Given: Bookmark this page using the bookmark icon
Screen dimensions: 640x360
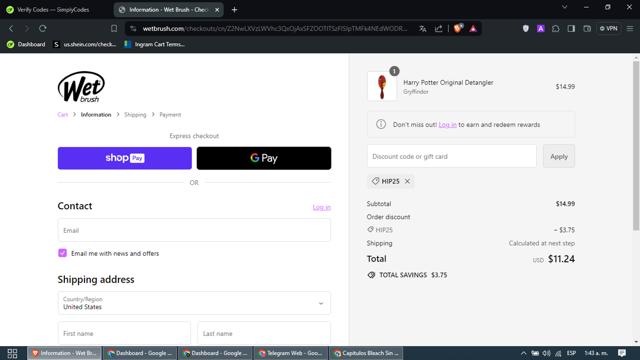Looking at the screenshot, I should click(x=114, y=29).
